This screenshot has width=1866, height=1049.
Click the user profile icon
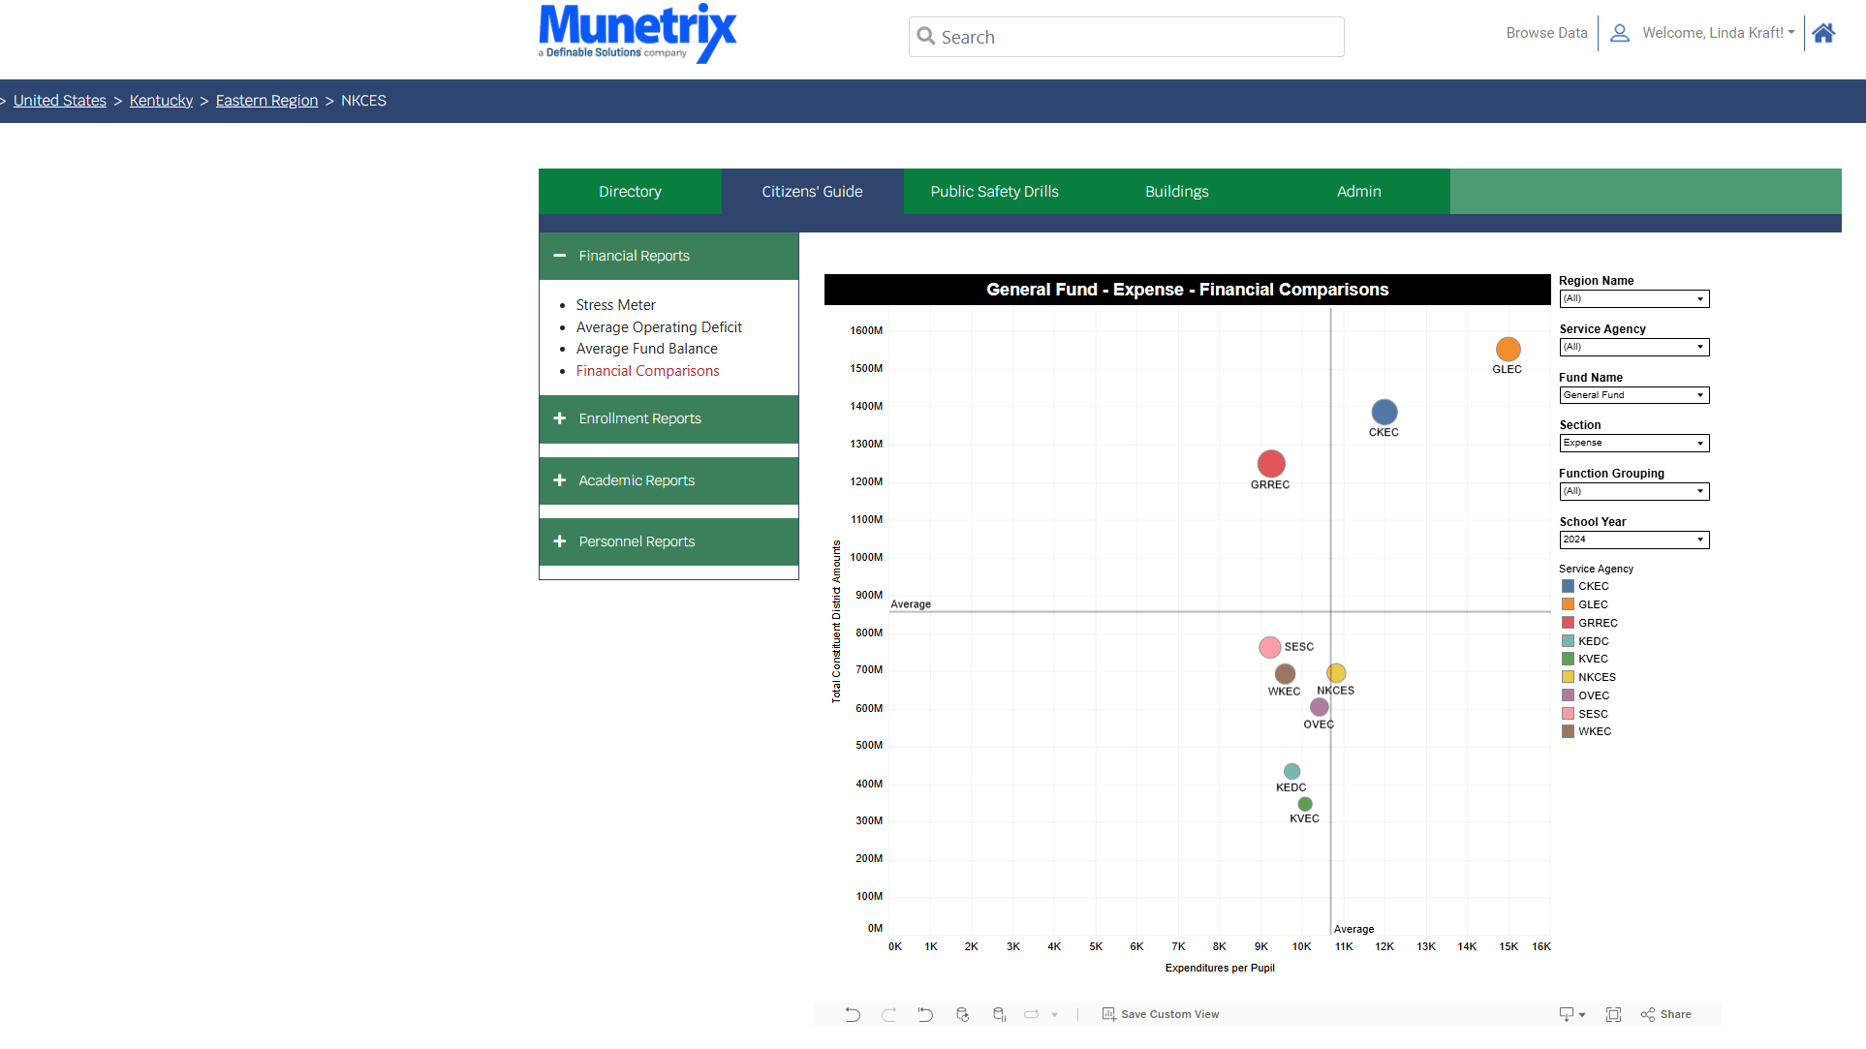click(x=1619, y=33)
